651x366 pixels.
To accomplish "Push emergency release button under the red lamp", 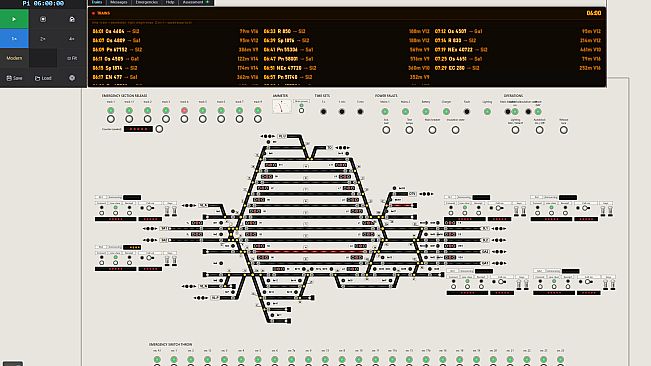I will tap(184, 119).
